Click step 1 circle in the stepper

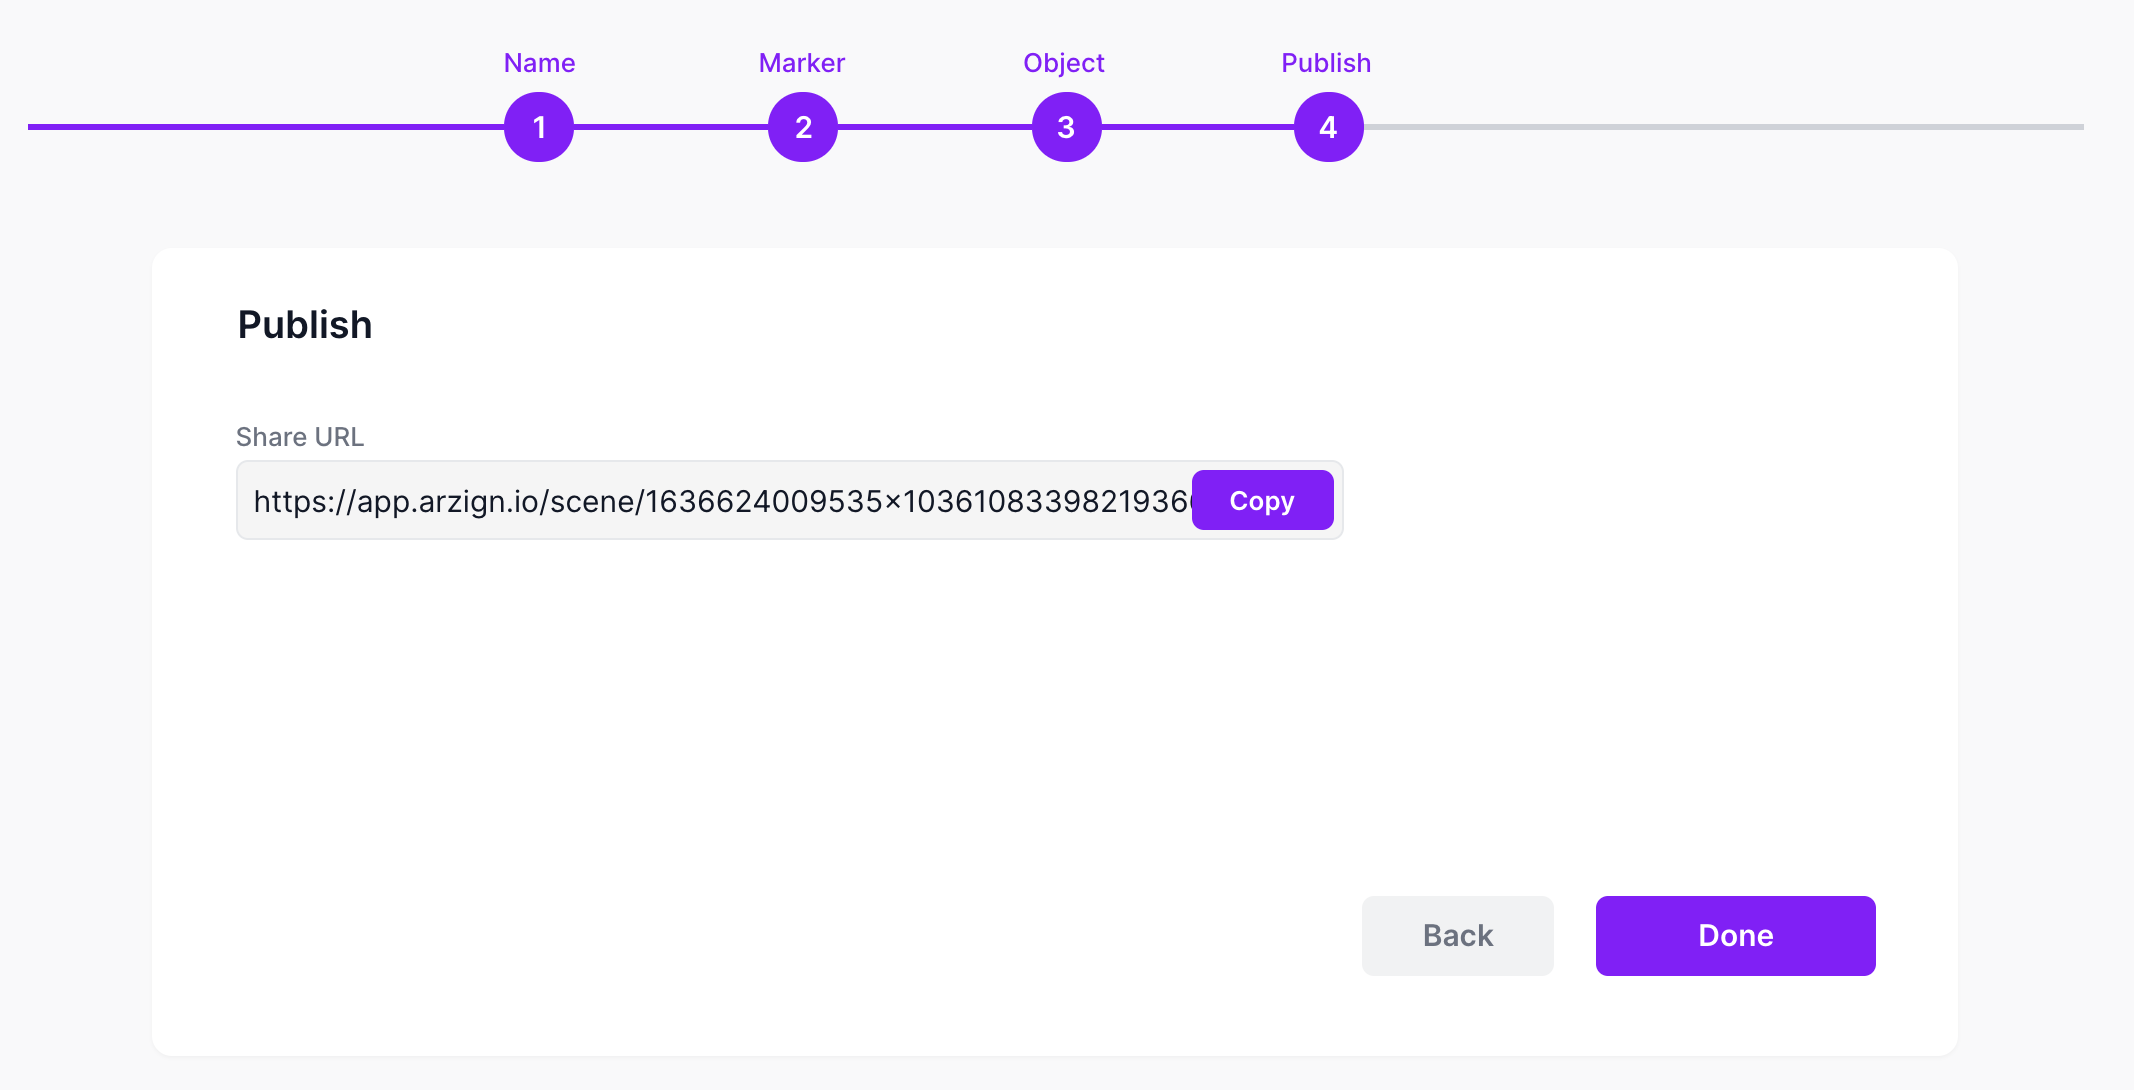point(539,127)
